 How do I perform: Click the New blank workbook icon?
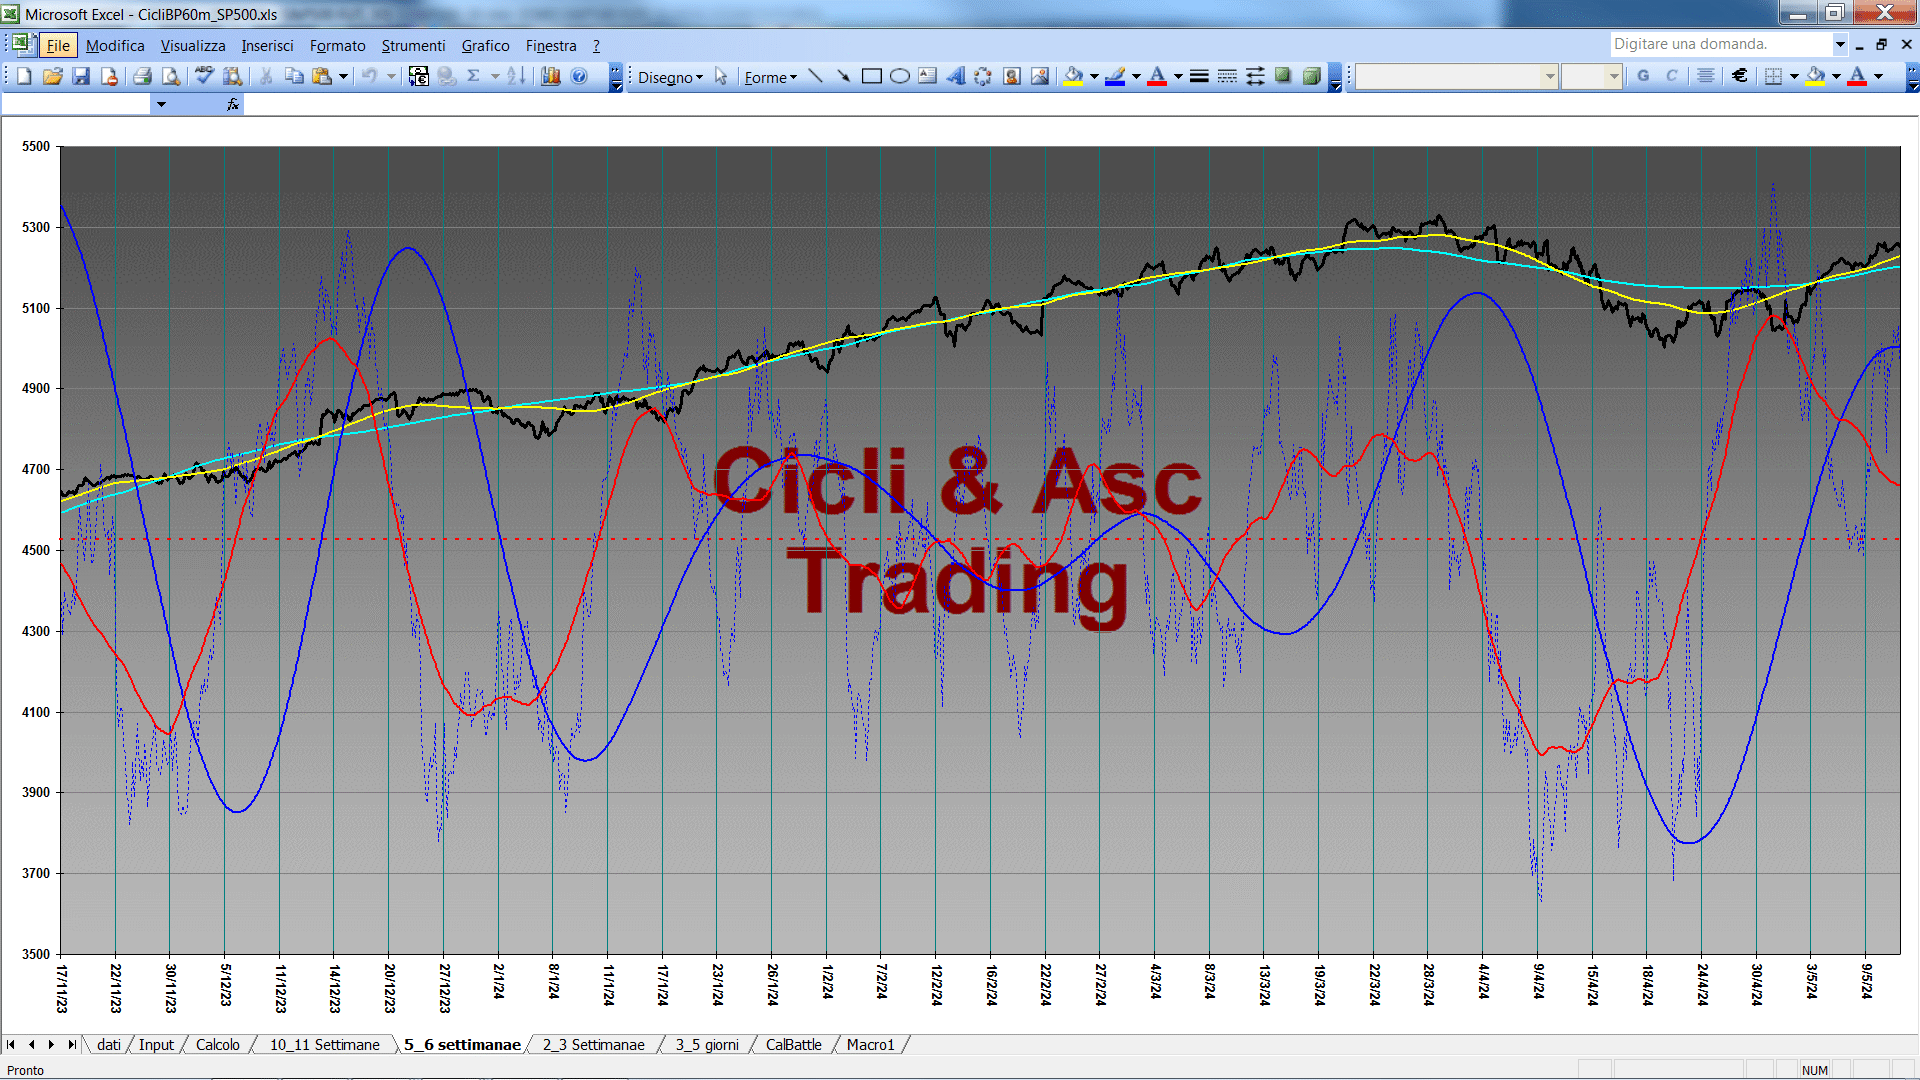[x=24, y=76]
